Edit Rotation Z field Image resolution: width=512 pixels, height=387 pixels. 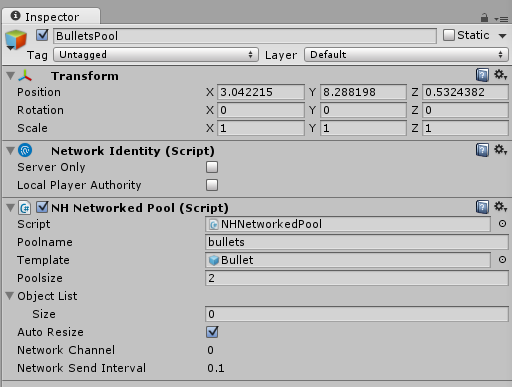coord(465,110)
